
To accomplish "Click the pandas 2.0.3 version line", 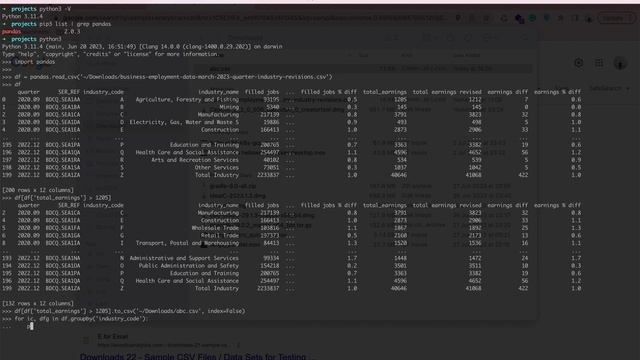I will click(41, 31).
